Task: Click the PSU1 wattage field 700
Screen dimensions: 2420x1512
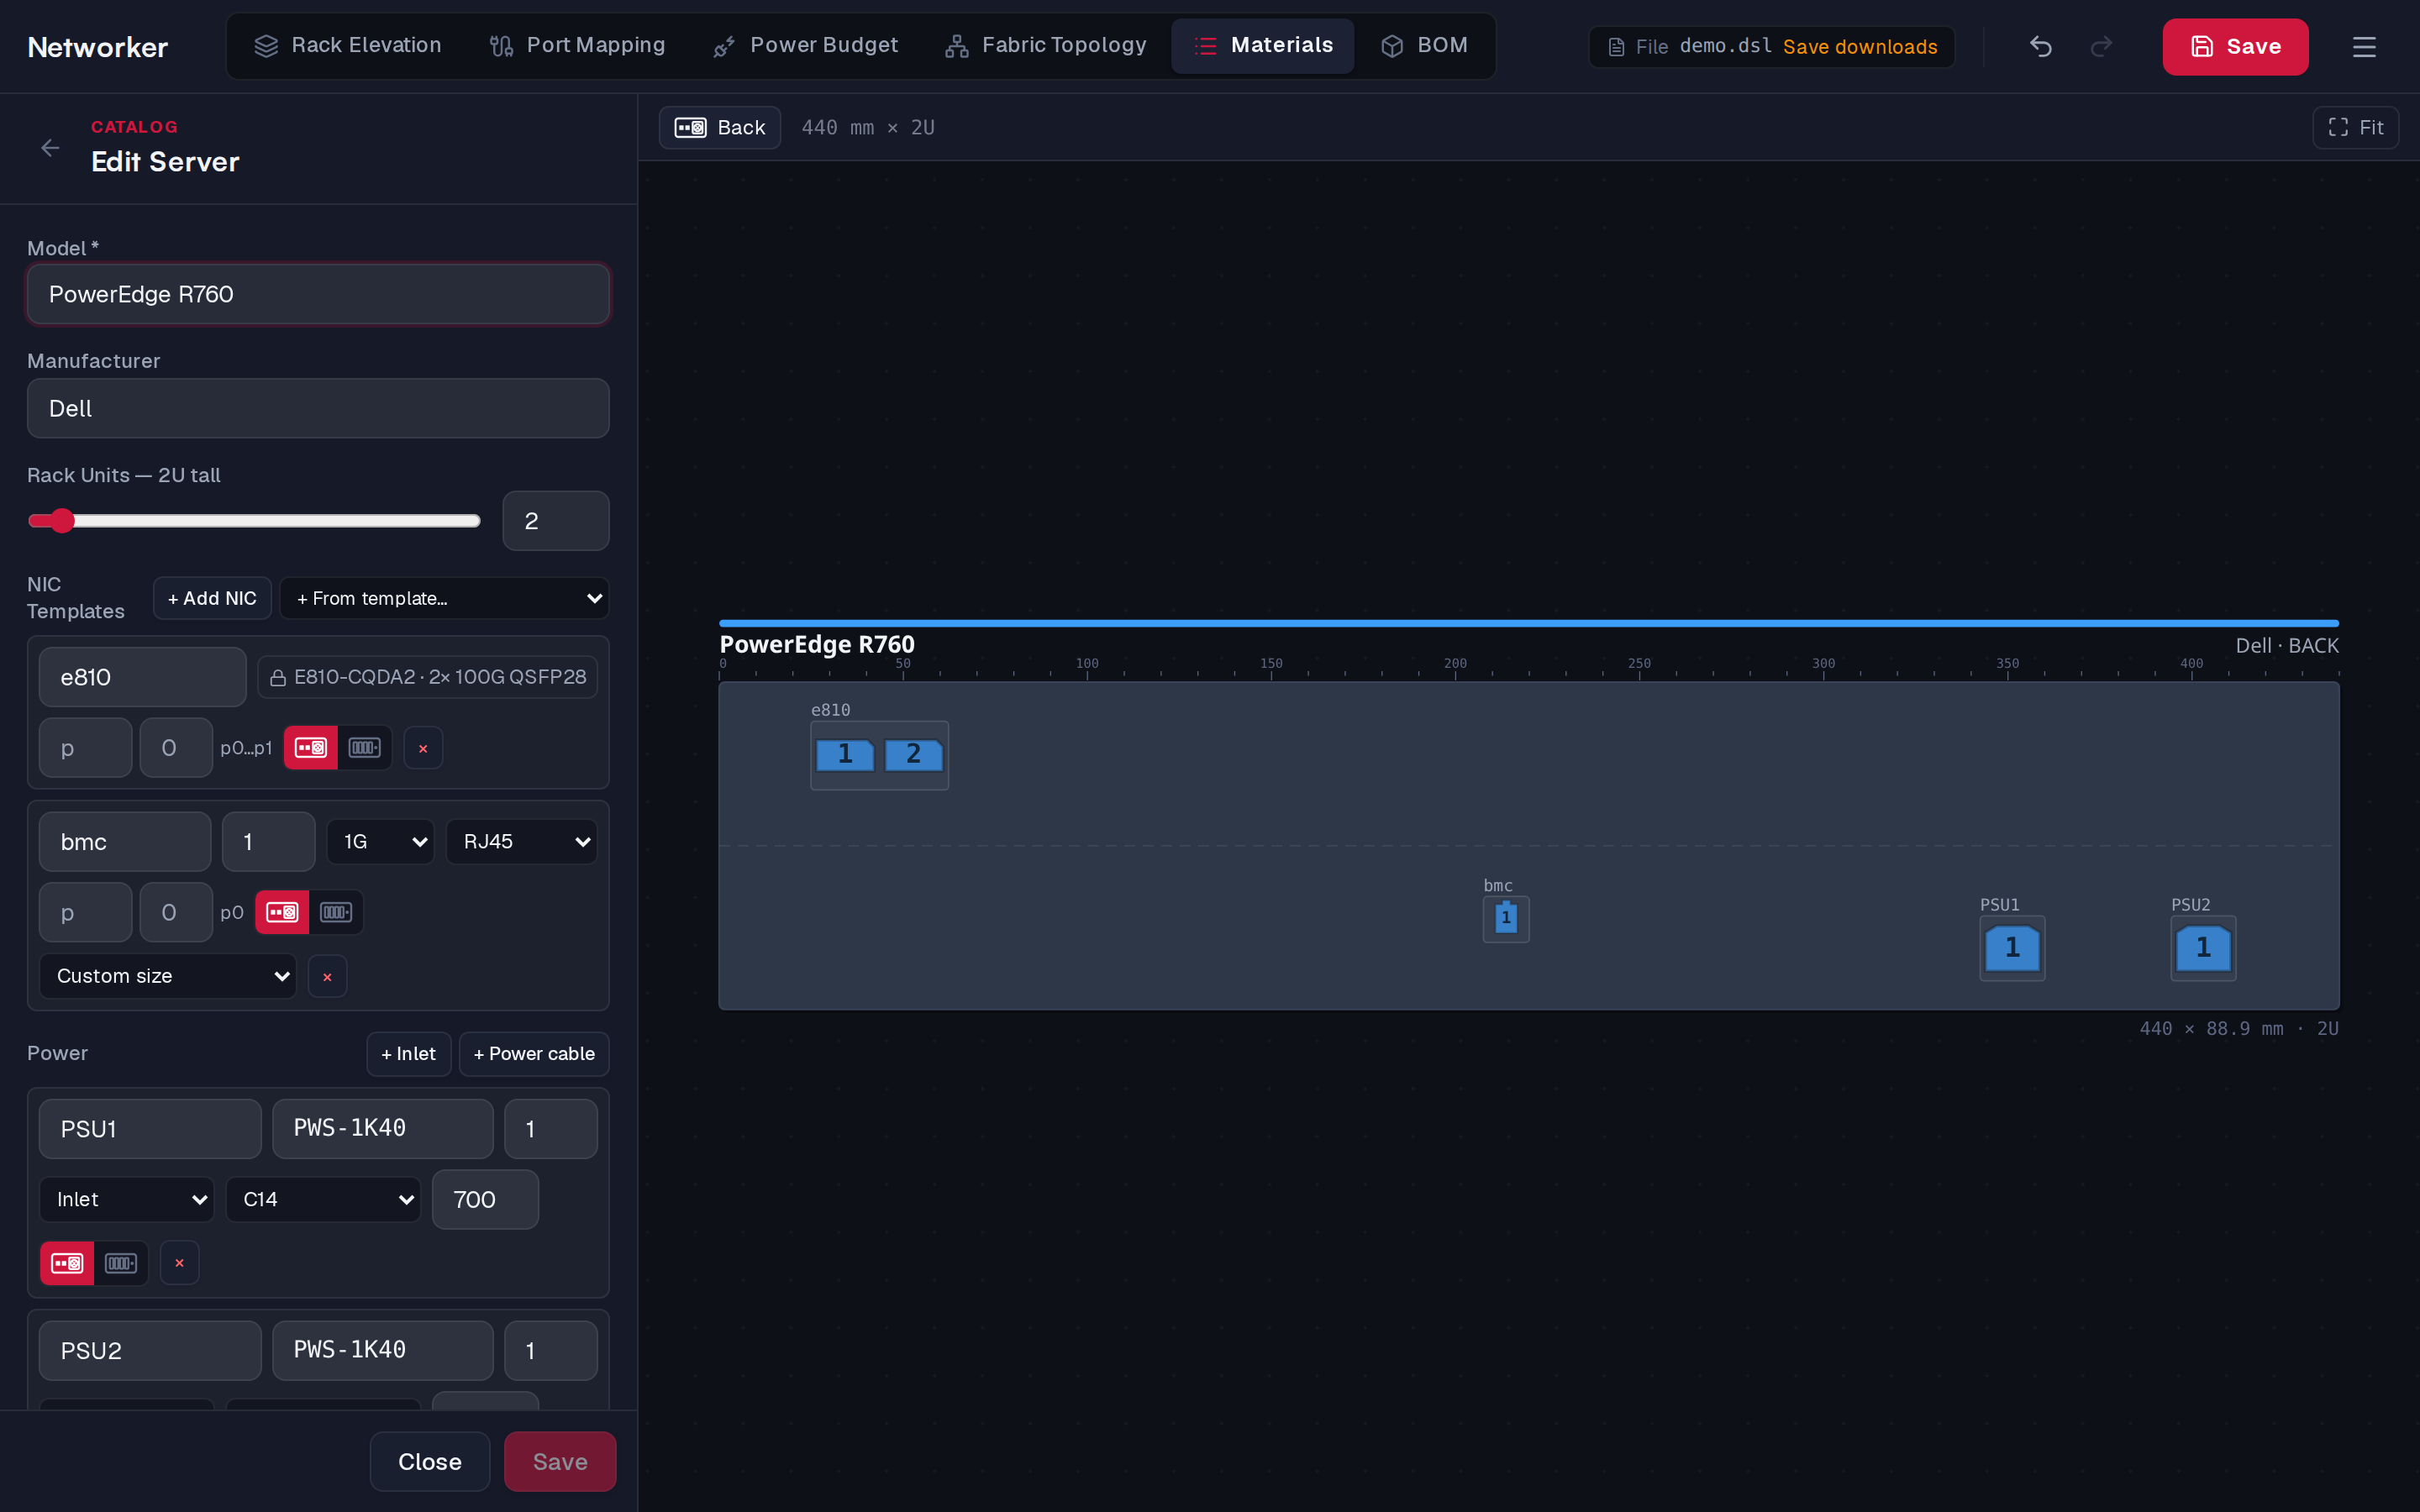Action: (x=485, y=1199)
